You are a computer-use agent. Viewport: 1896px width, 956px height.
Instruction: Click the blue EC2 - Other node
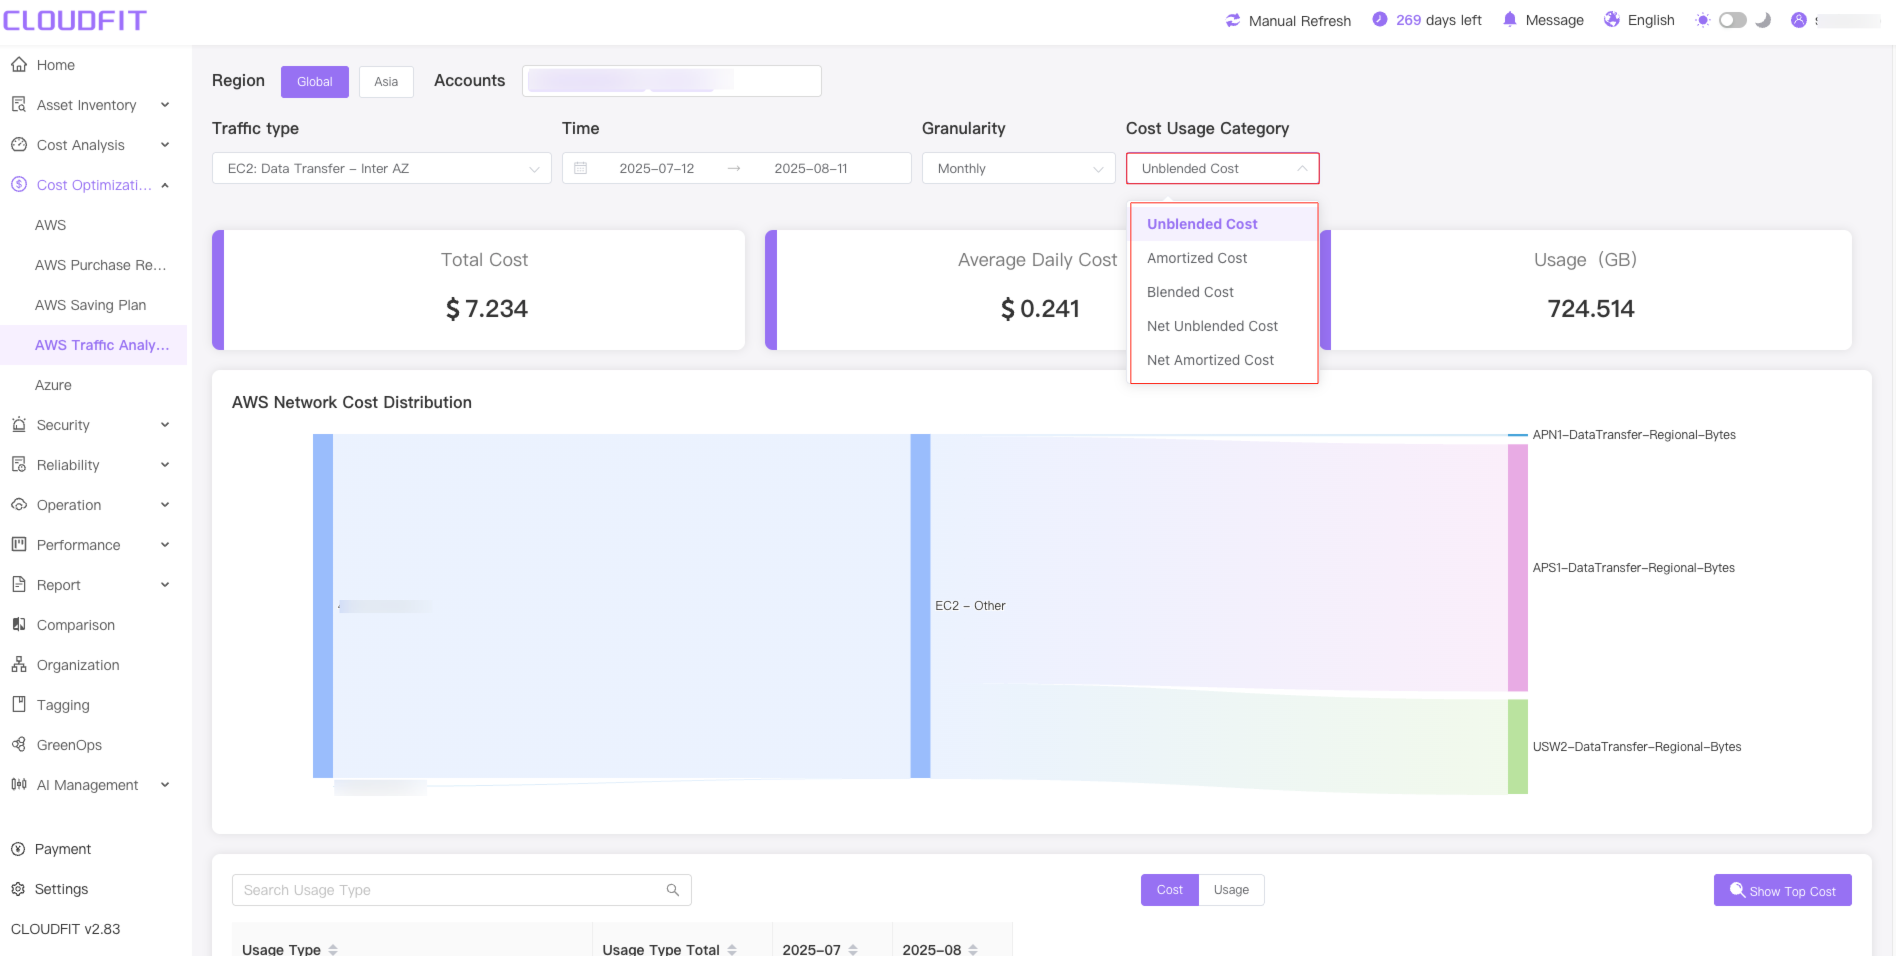(x=920, y=605)
